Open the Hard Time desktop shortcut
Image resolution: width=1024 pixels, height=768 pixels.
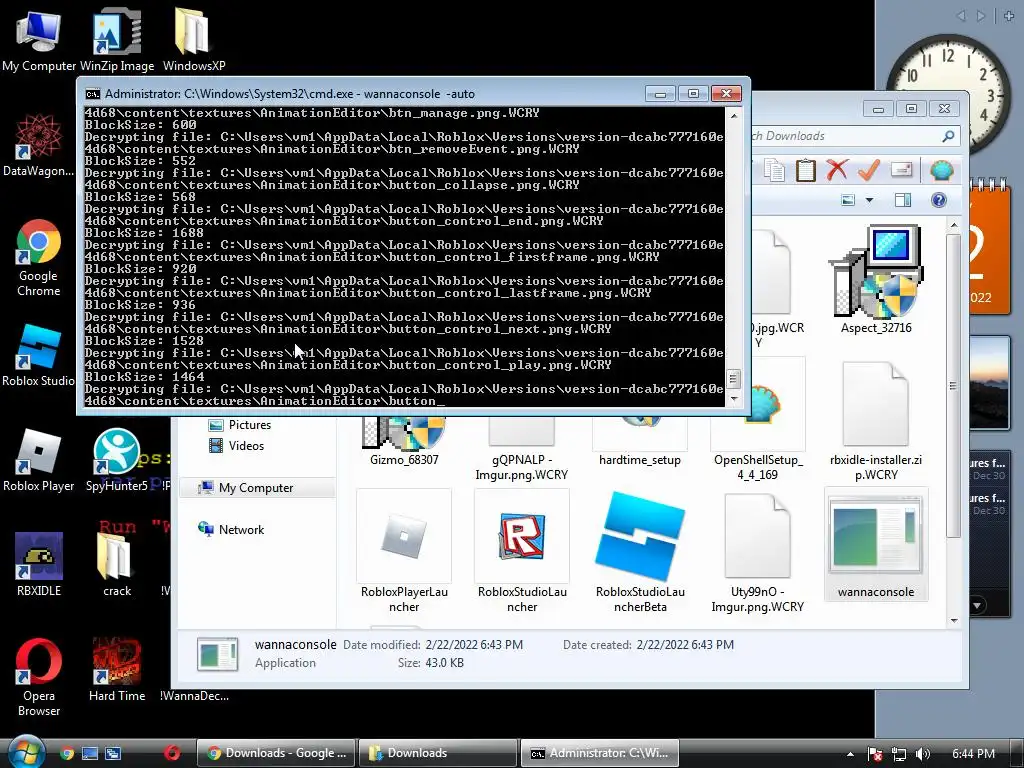click(117, 670)
